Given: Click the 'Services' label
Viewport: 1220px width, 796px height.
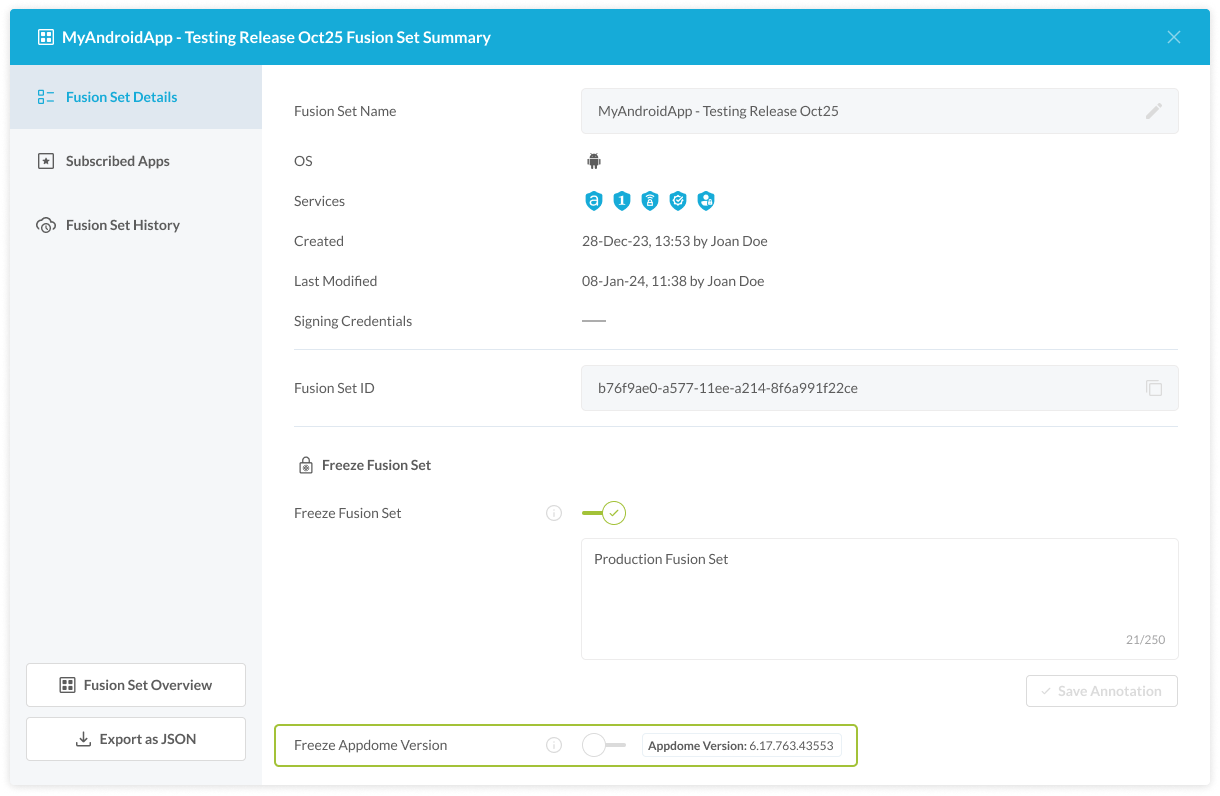Looking at the screenshot, I should (x=320, y=201).
